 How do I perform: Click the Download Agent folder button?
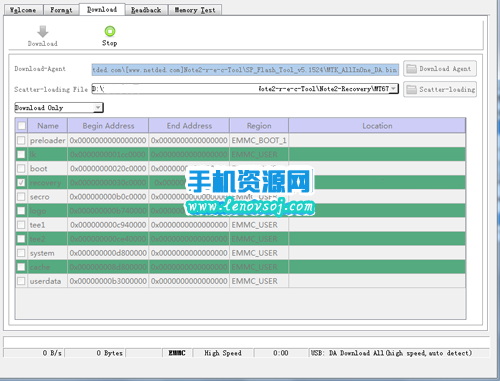coord(440,69)
